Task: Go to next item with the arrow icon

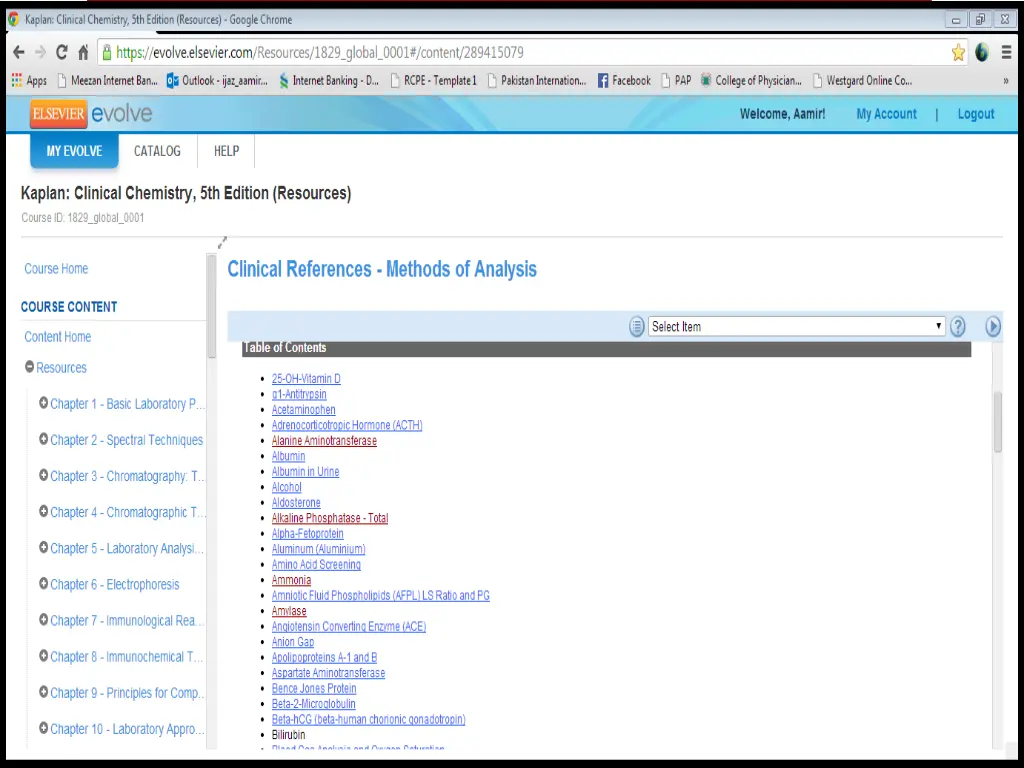Action: point(993,327)
